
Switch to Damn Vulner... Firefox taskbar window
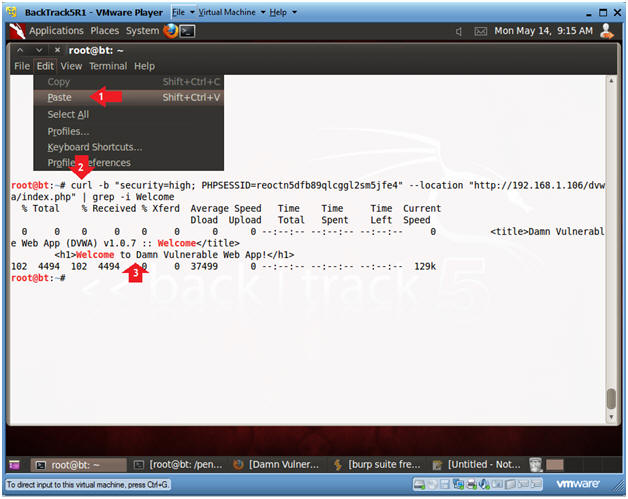278,465
